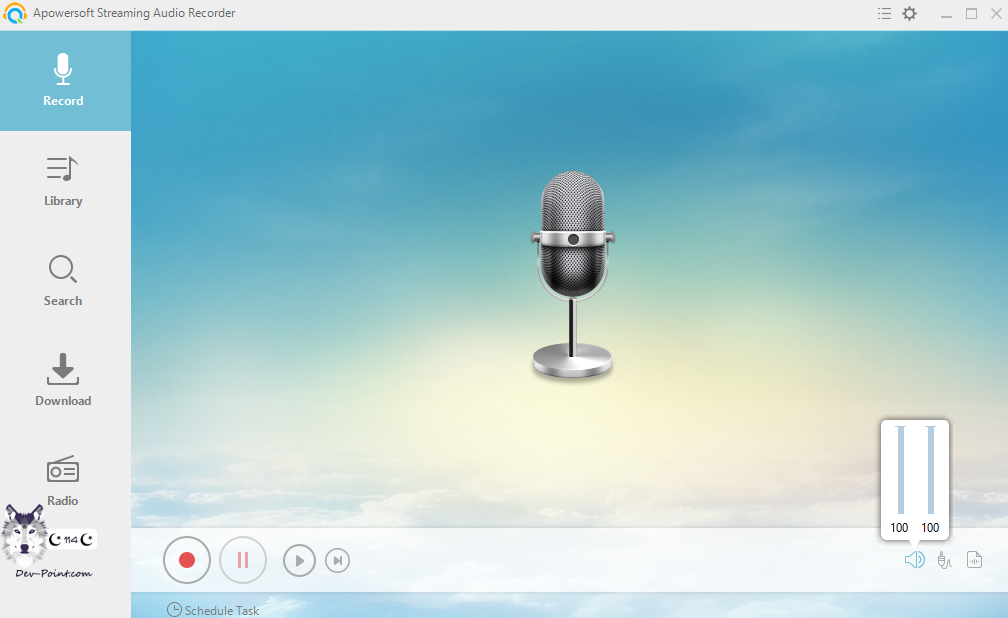Click the play button
Viewport: 1008px width, 618px height.
299,561
